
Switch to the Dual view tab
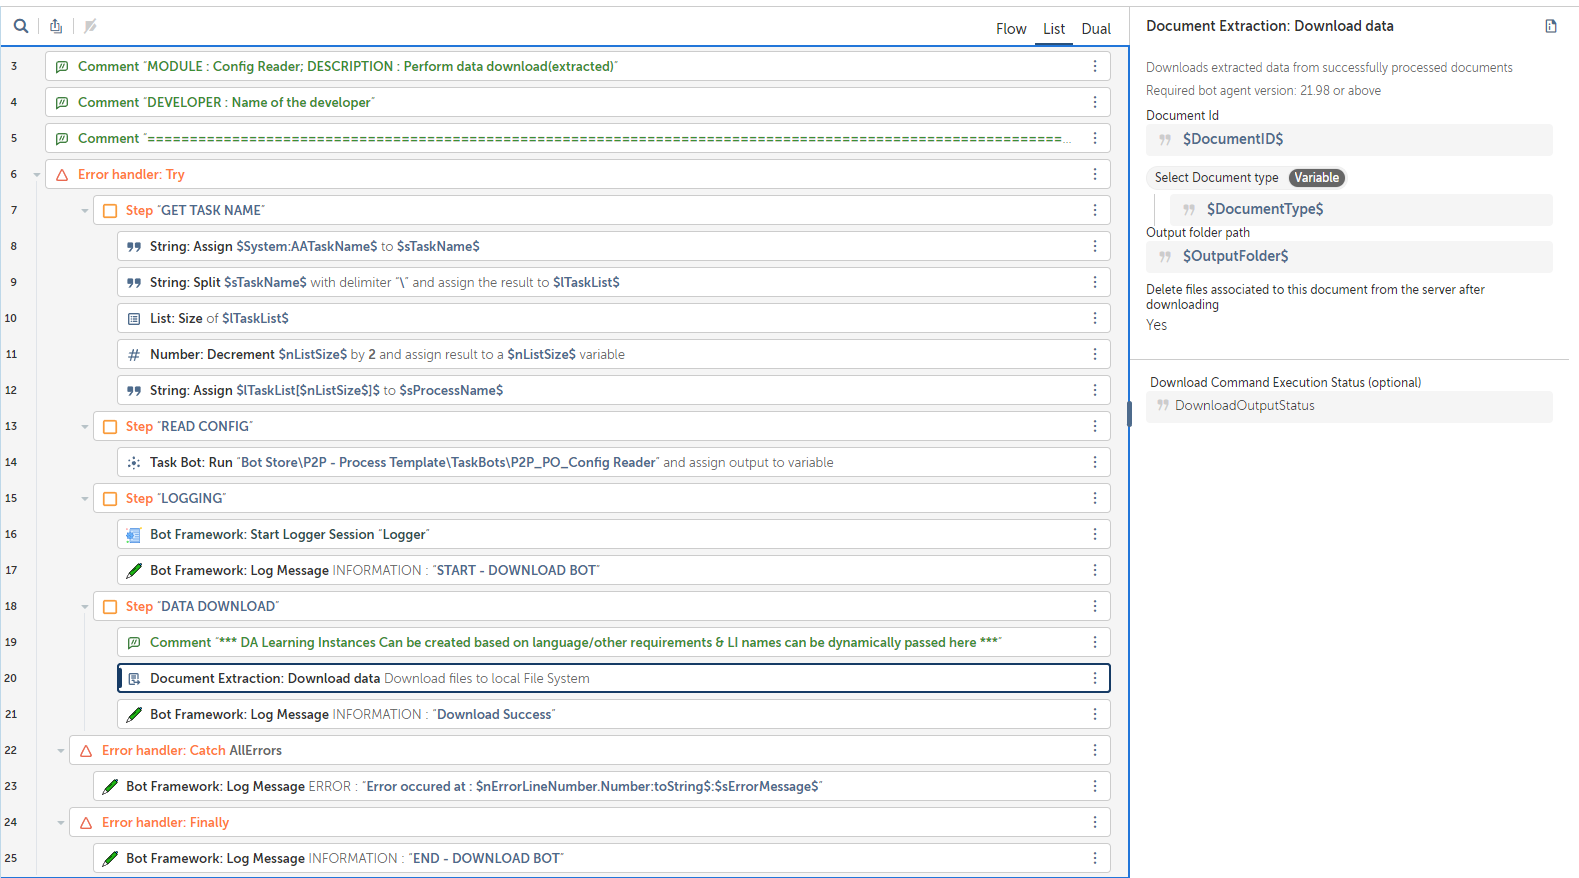click(x=1095, y=29)
